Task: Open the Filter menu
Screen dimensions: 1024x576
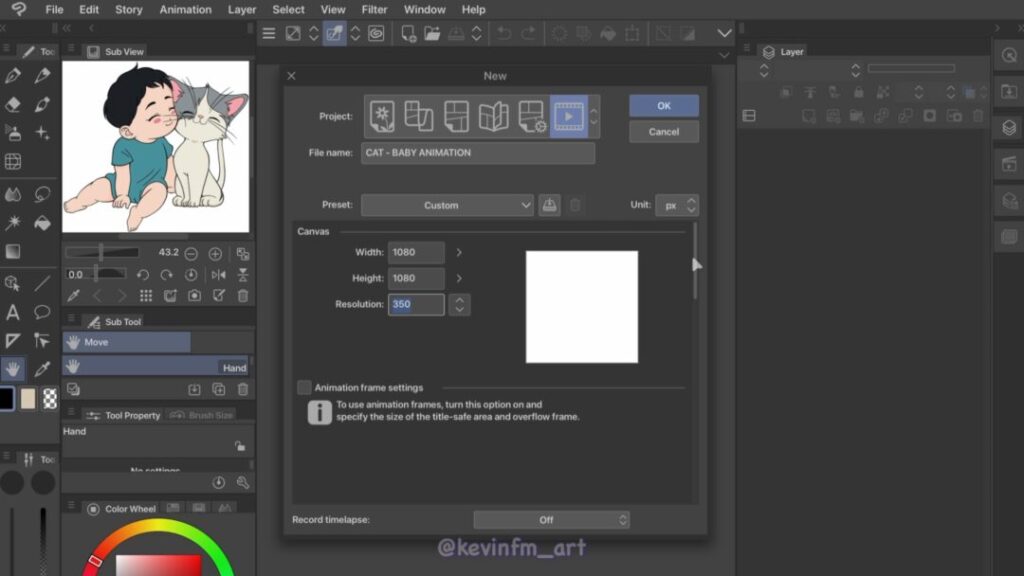Action: 374,10
